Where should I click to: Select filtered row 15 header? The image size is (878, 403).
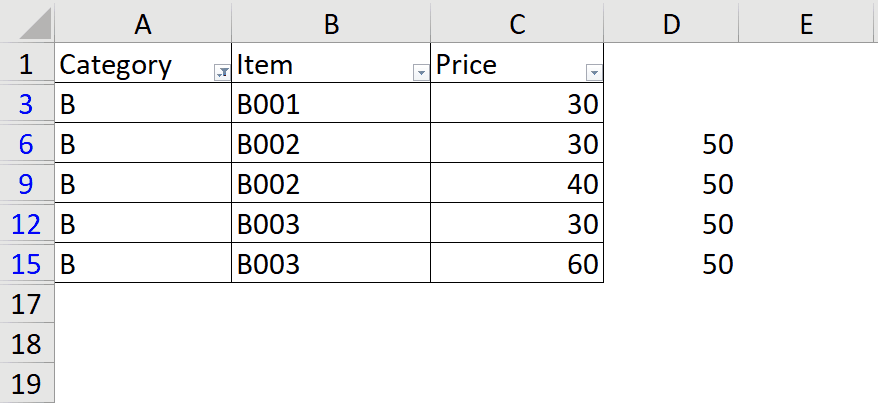pos(27,264)
